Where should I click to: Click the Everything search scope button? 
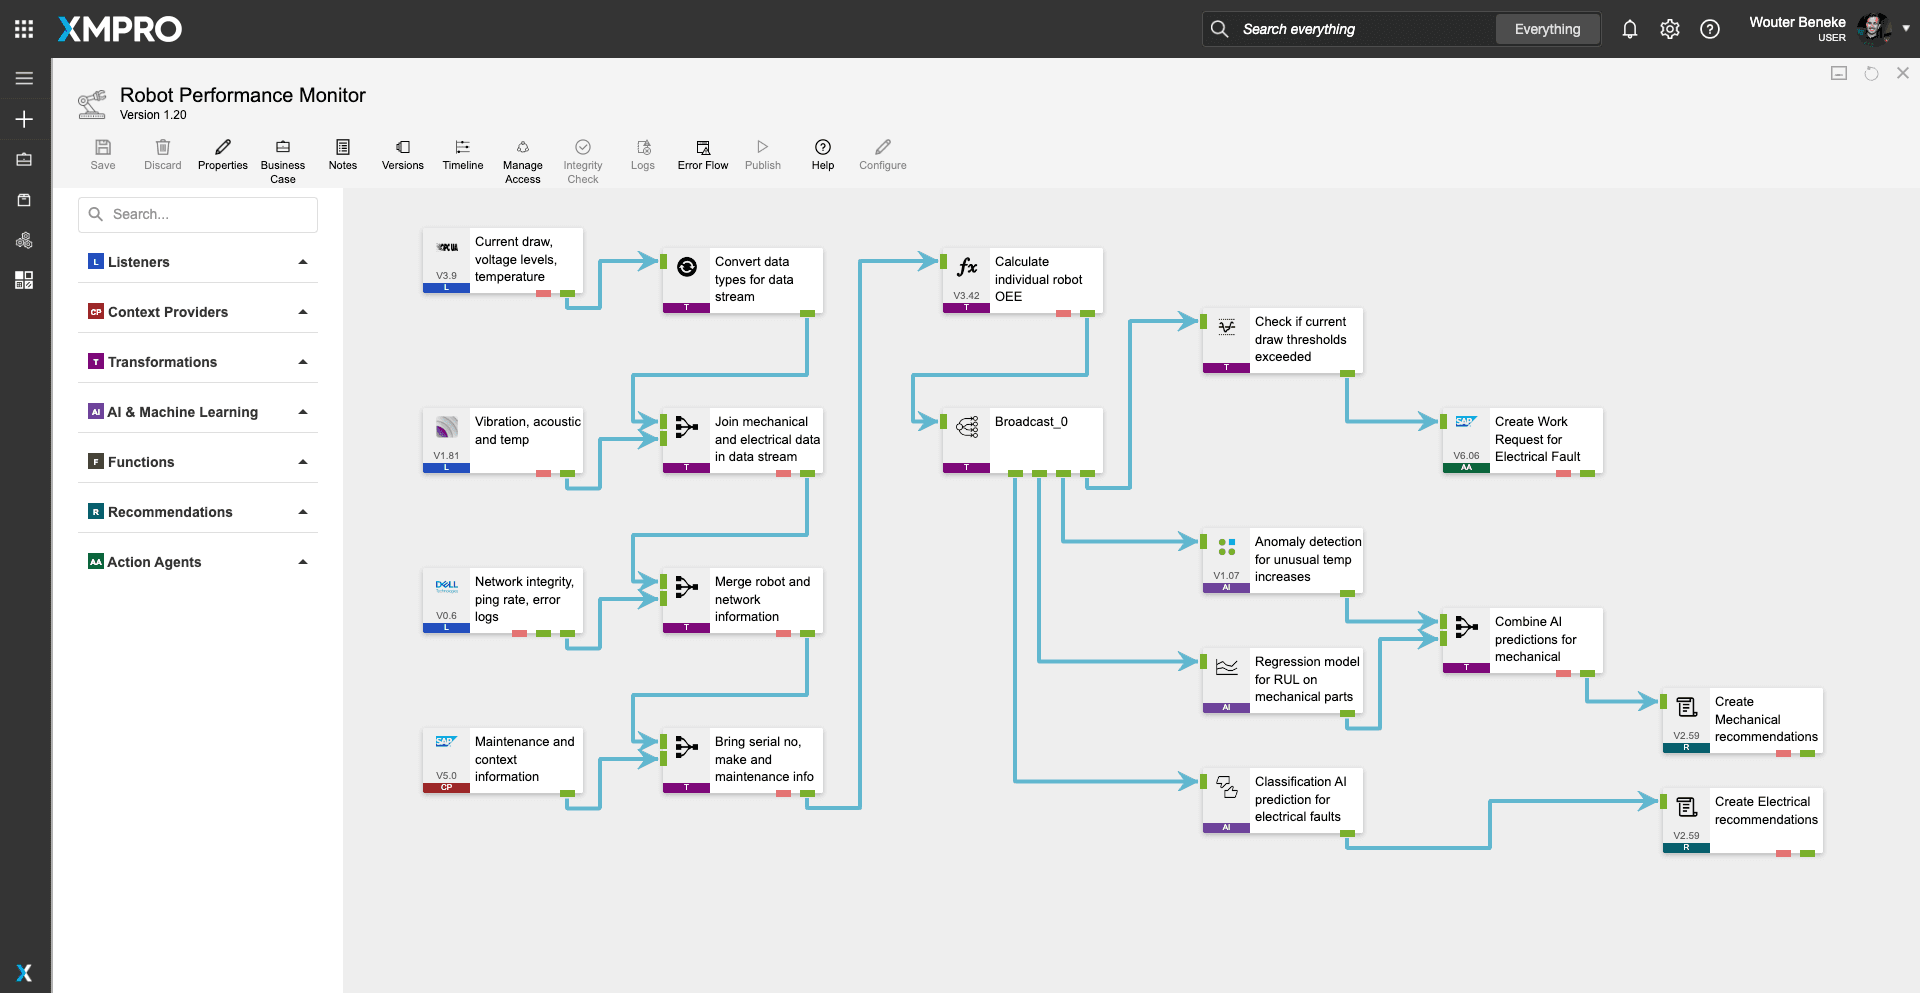tap(1547, 30)
